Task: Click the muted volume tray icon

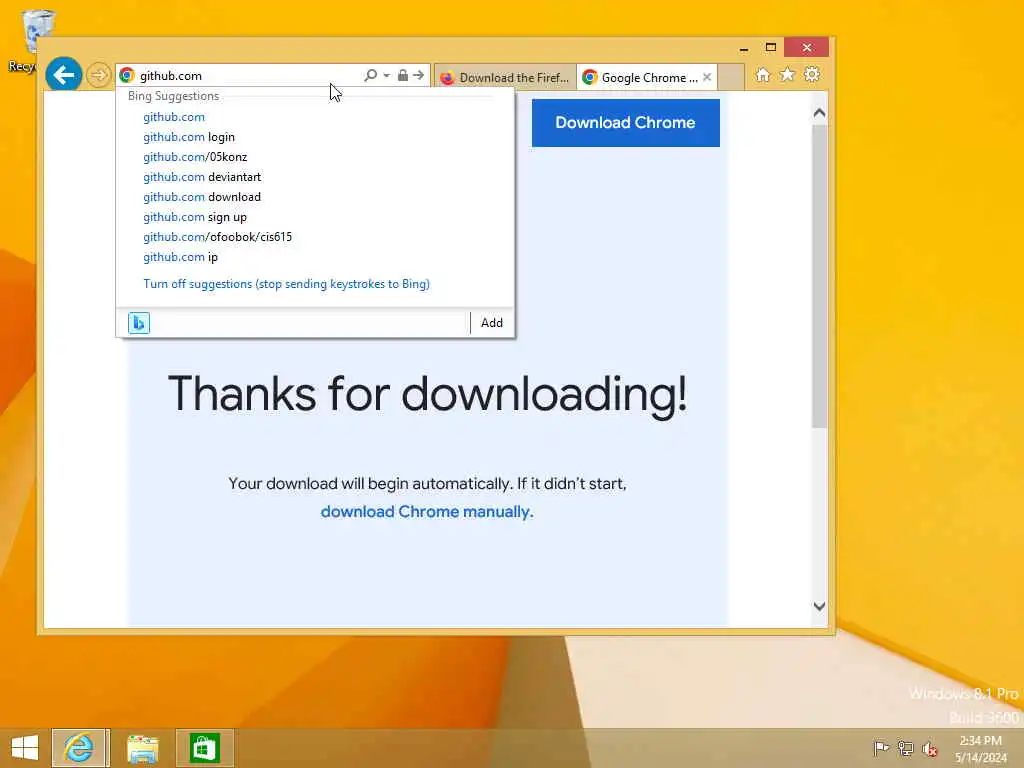Action: point(930,748)
